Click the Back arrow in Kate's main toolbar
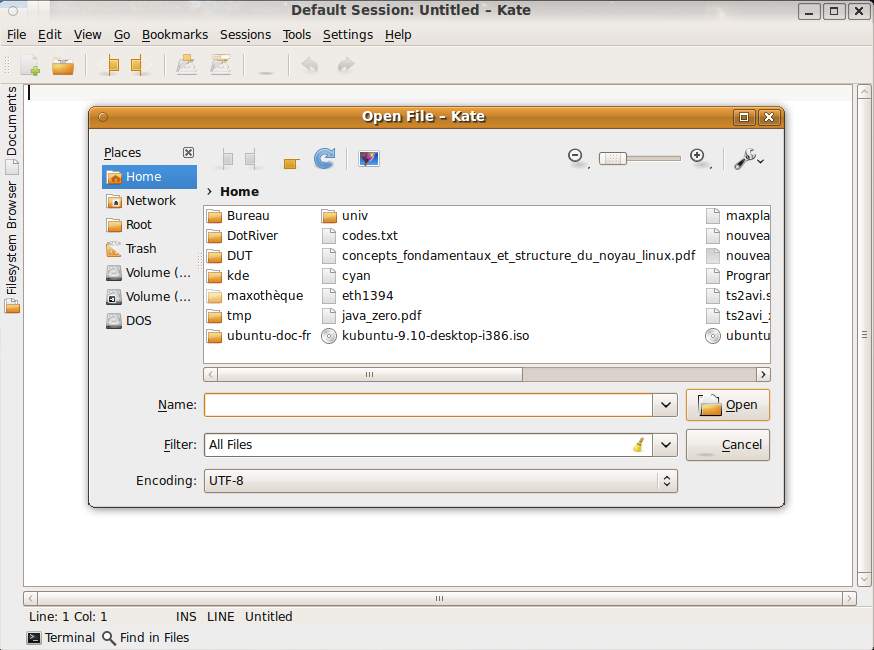The image size is (874, 650). [x=111, y=65]
